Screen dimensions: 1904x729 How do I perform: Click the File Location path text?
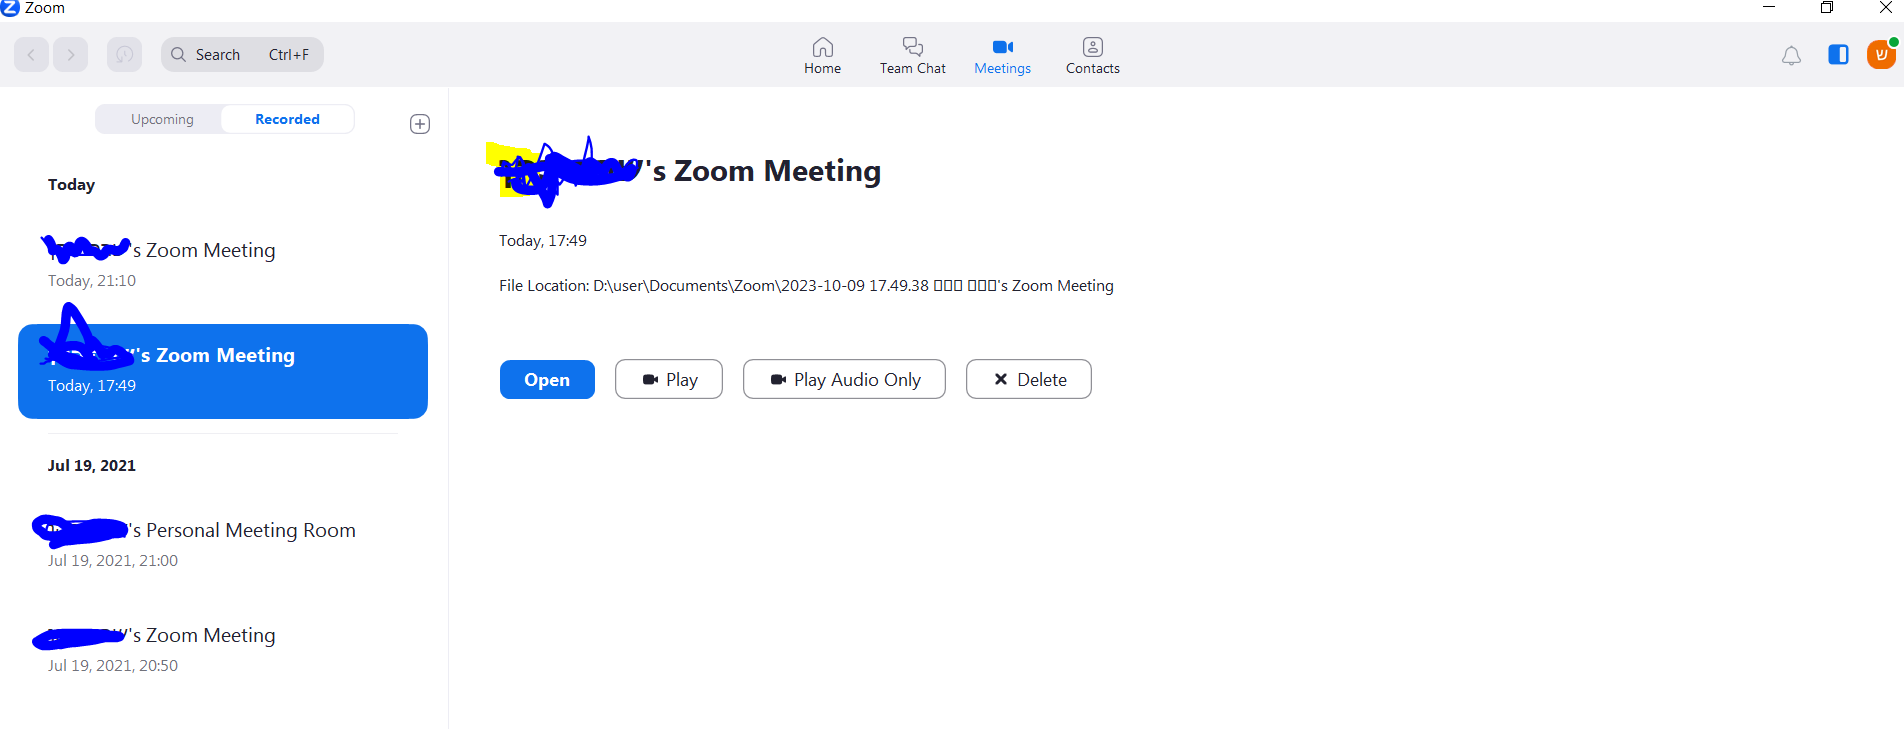click(806, 286)
